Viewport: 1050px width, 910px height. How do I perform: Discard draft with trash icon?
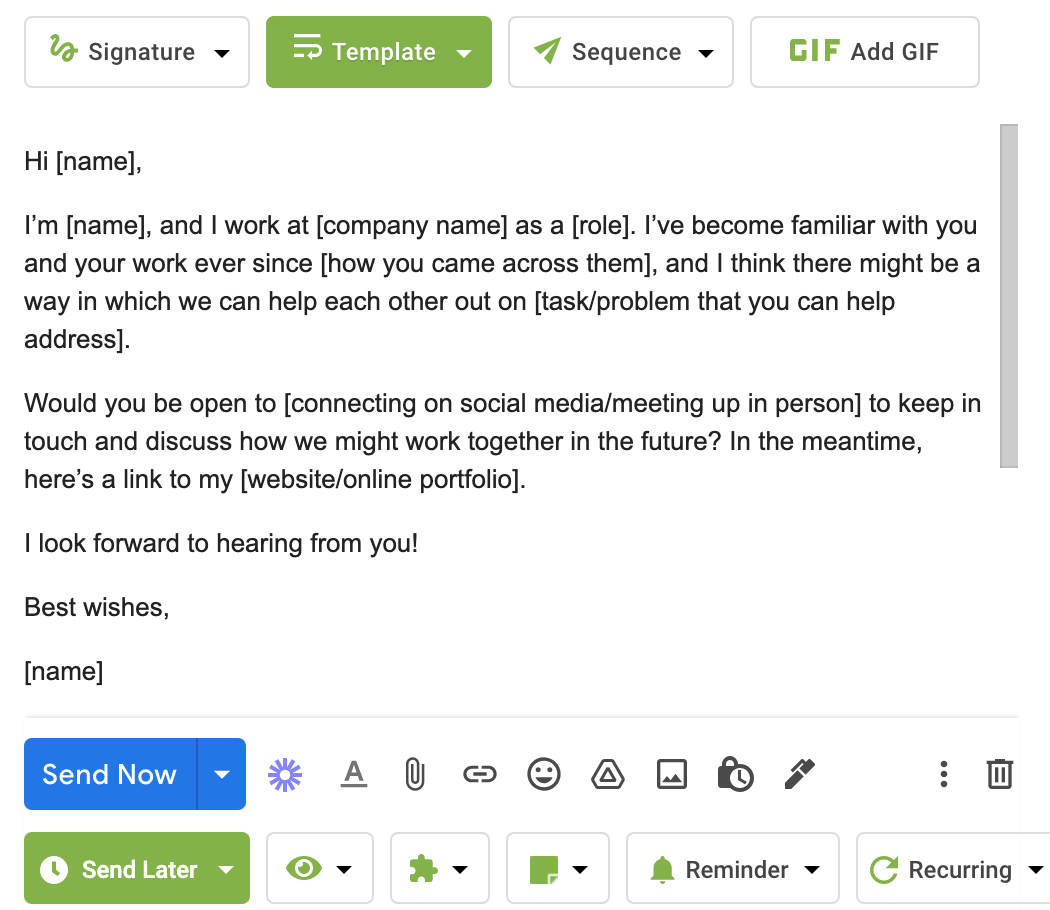pos(1000,774)
